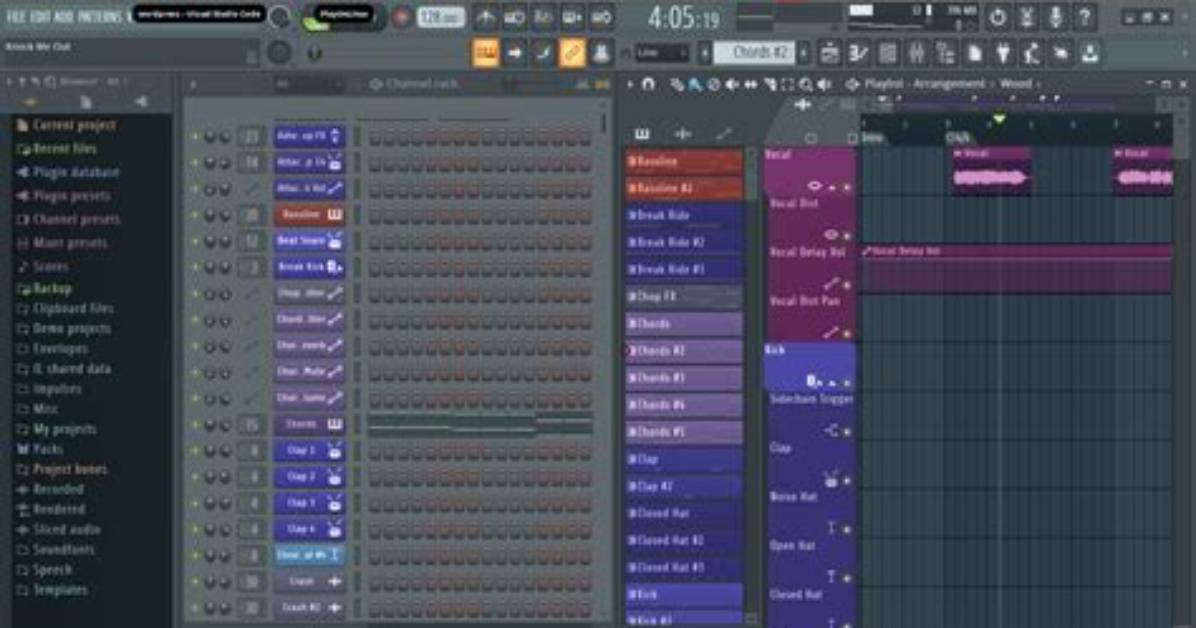This screenshot has height=628, width=1196.
Task: Toggle mute light of Baseline channel
Action: [x=195, y=216]
